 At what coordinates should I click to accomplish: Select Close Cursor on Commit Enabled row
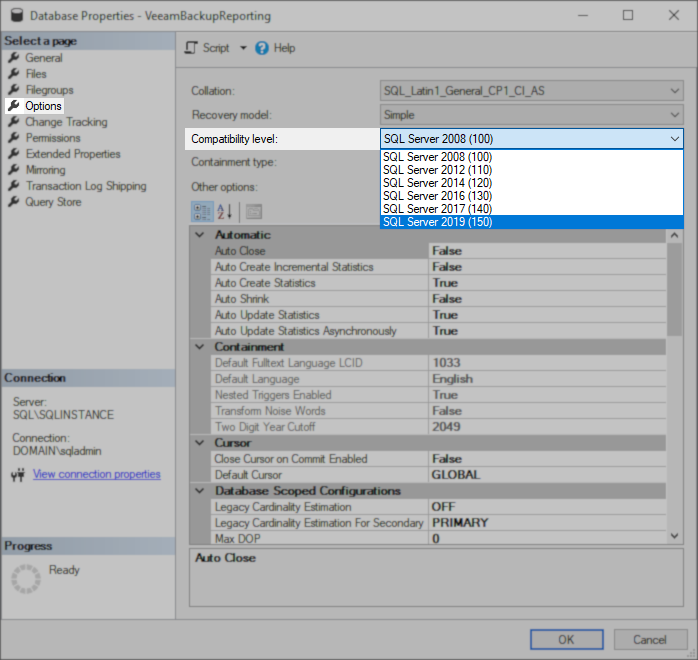pos(438,459)
